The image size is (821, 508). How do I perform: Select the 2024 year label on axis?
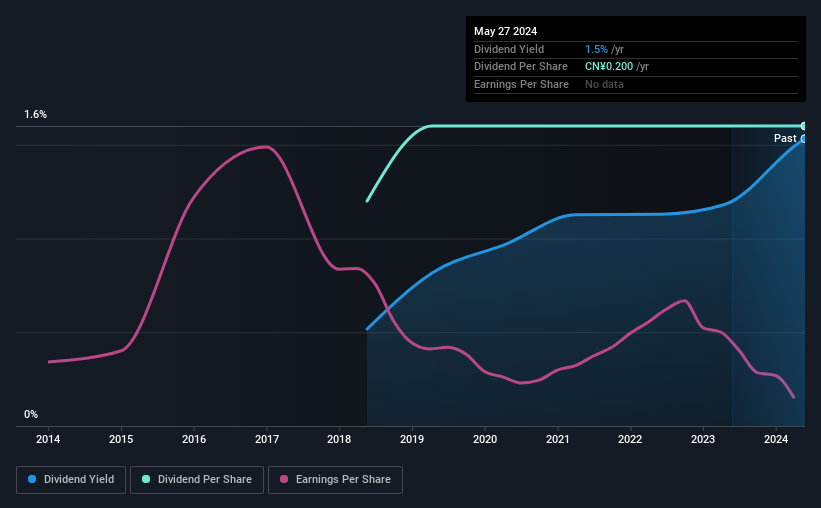point(776,439)
